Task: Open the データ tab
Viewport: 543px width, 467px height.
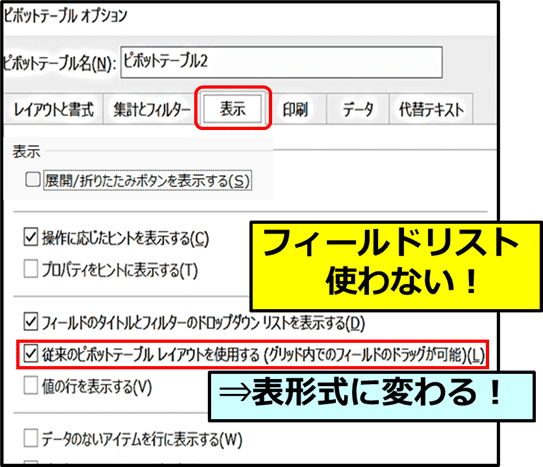Action: tap(358, 109)
